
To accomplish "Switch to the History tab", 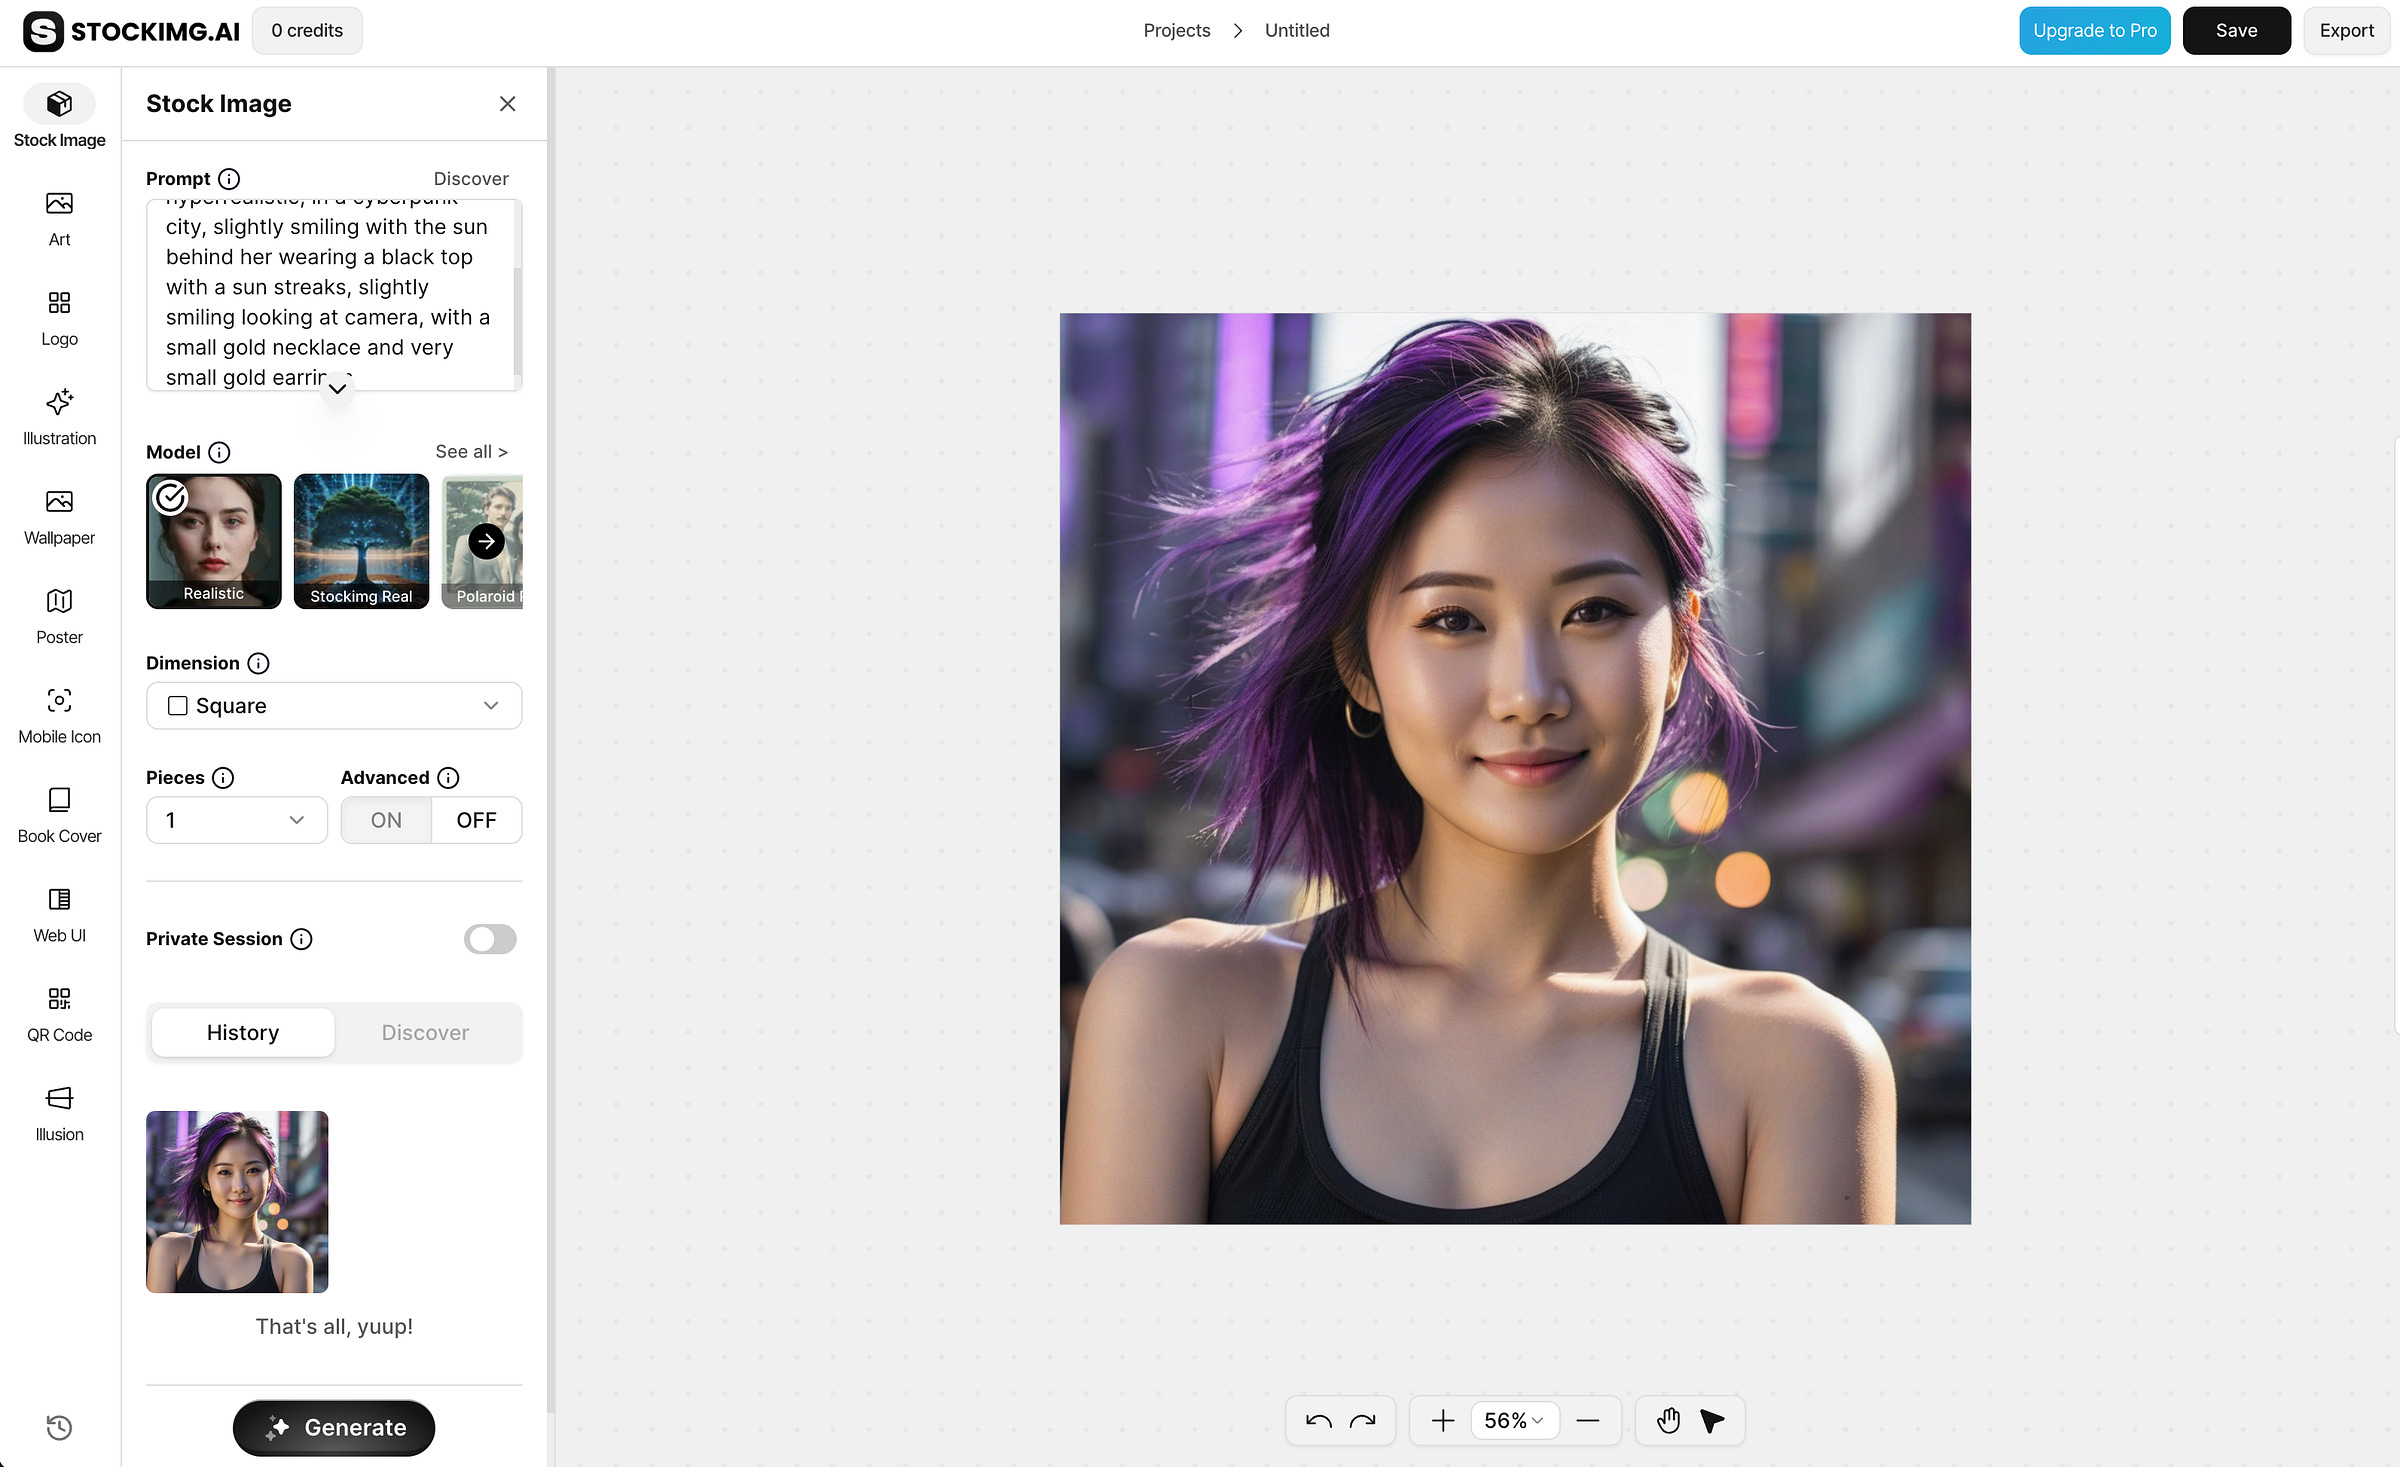I will coord(243,1032).
